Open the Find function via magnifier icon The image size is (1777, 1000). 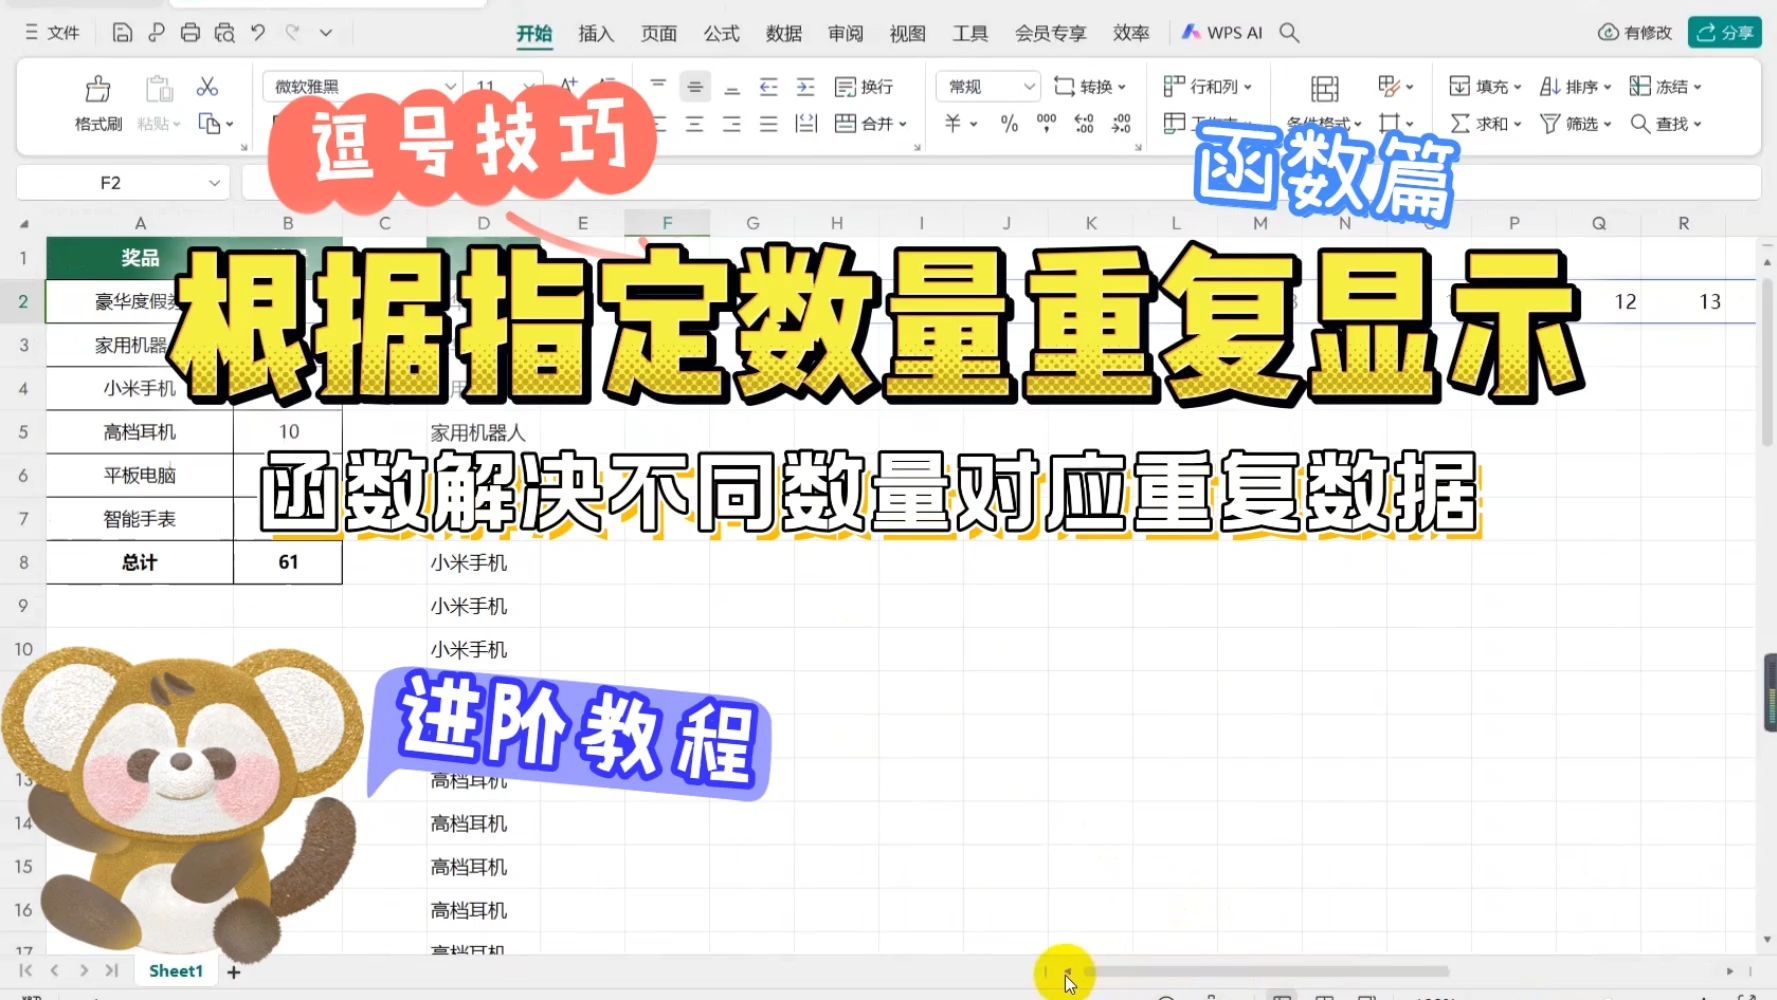pos(1640,124)
